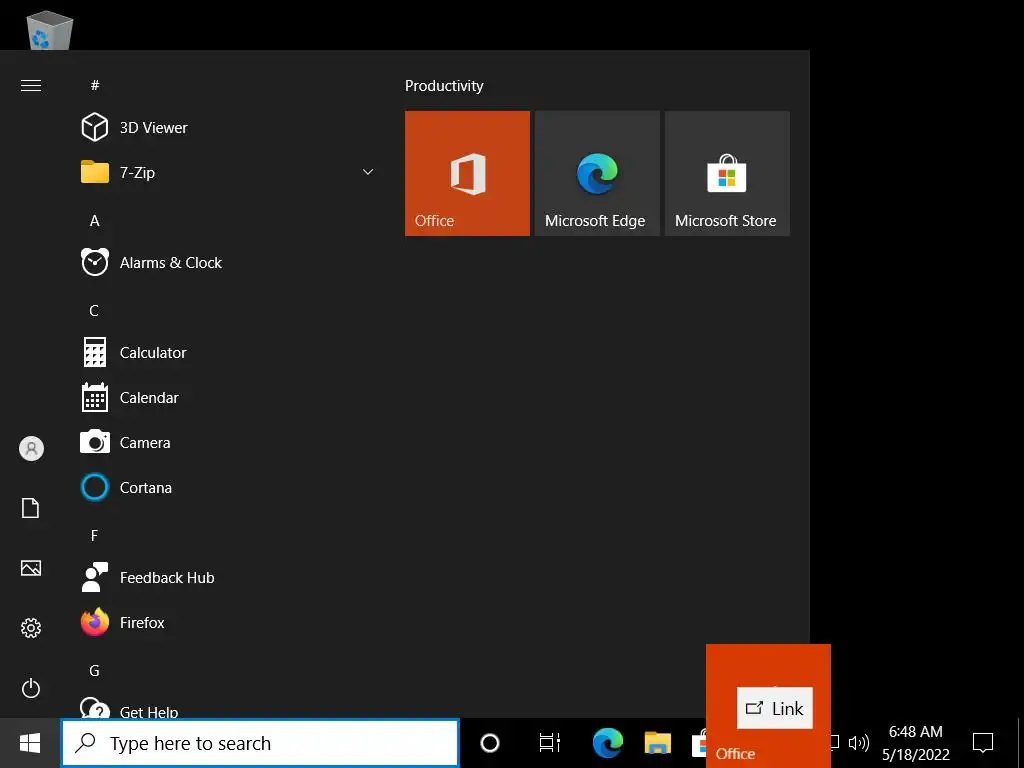Launch Firefox from the app list
The image size is (1024, 768).
(229, 623)
